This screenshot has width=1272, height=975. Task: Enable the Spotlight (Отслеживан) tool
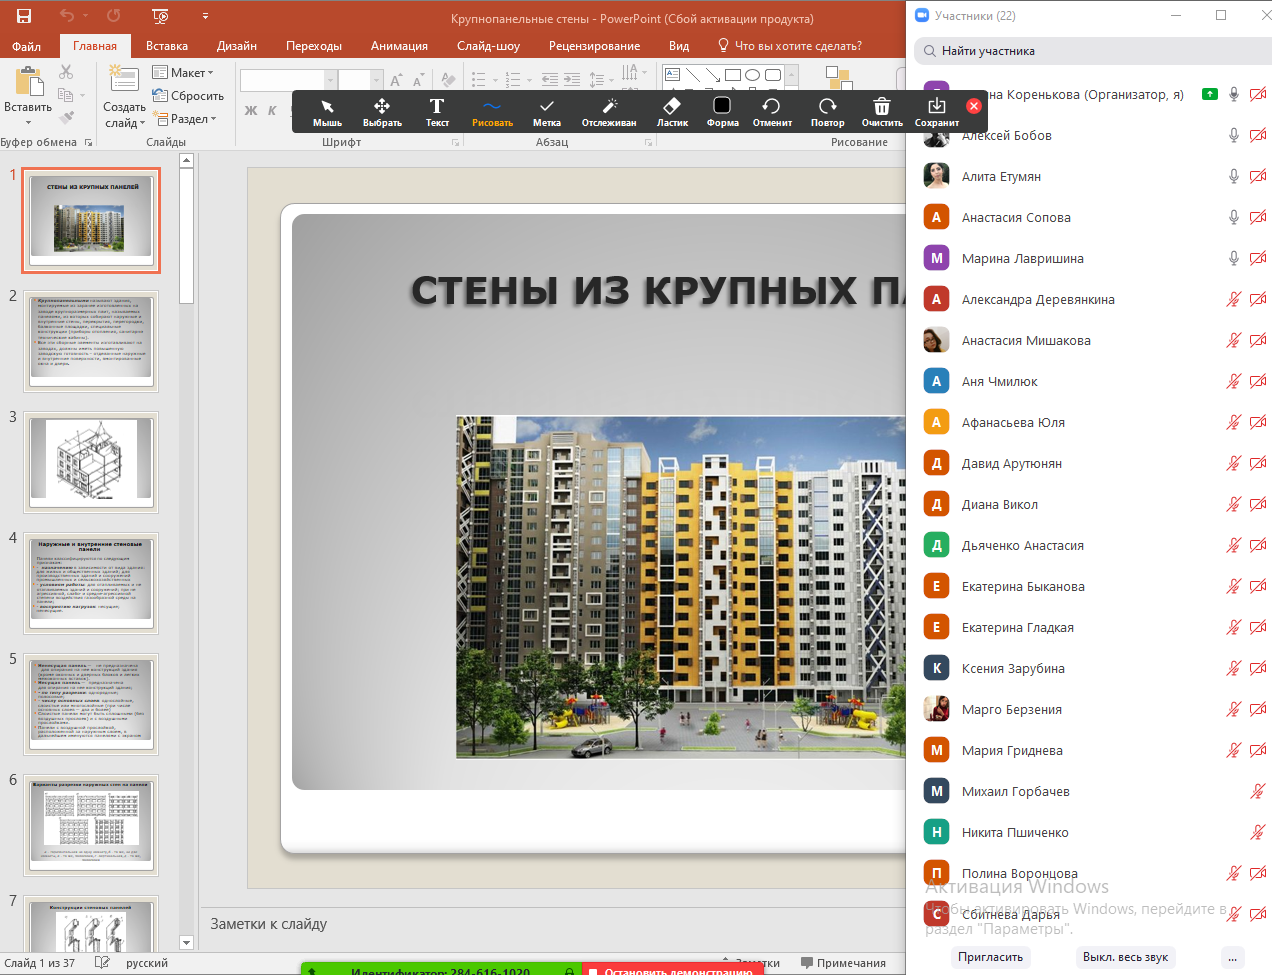609,111
